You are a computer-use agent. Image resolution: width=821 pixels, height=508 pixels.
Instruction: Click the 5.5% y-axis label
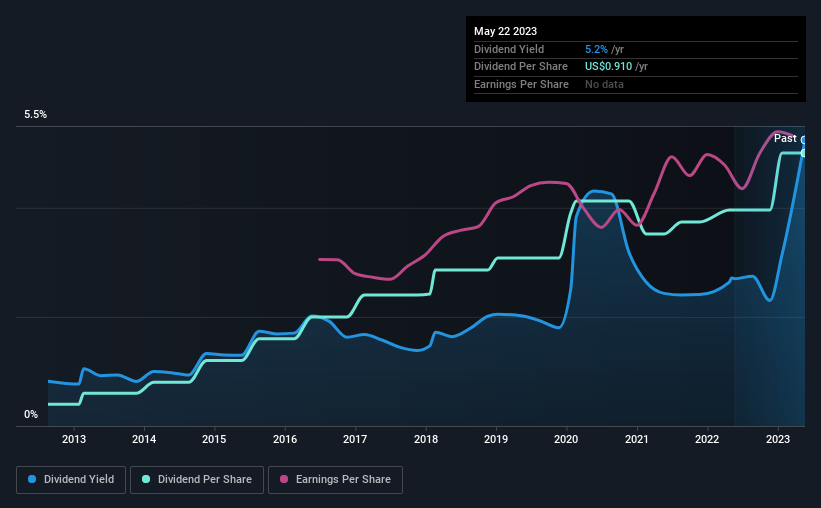point(36,115)
